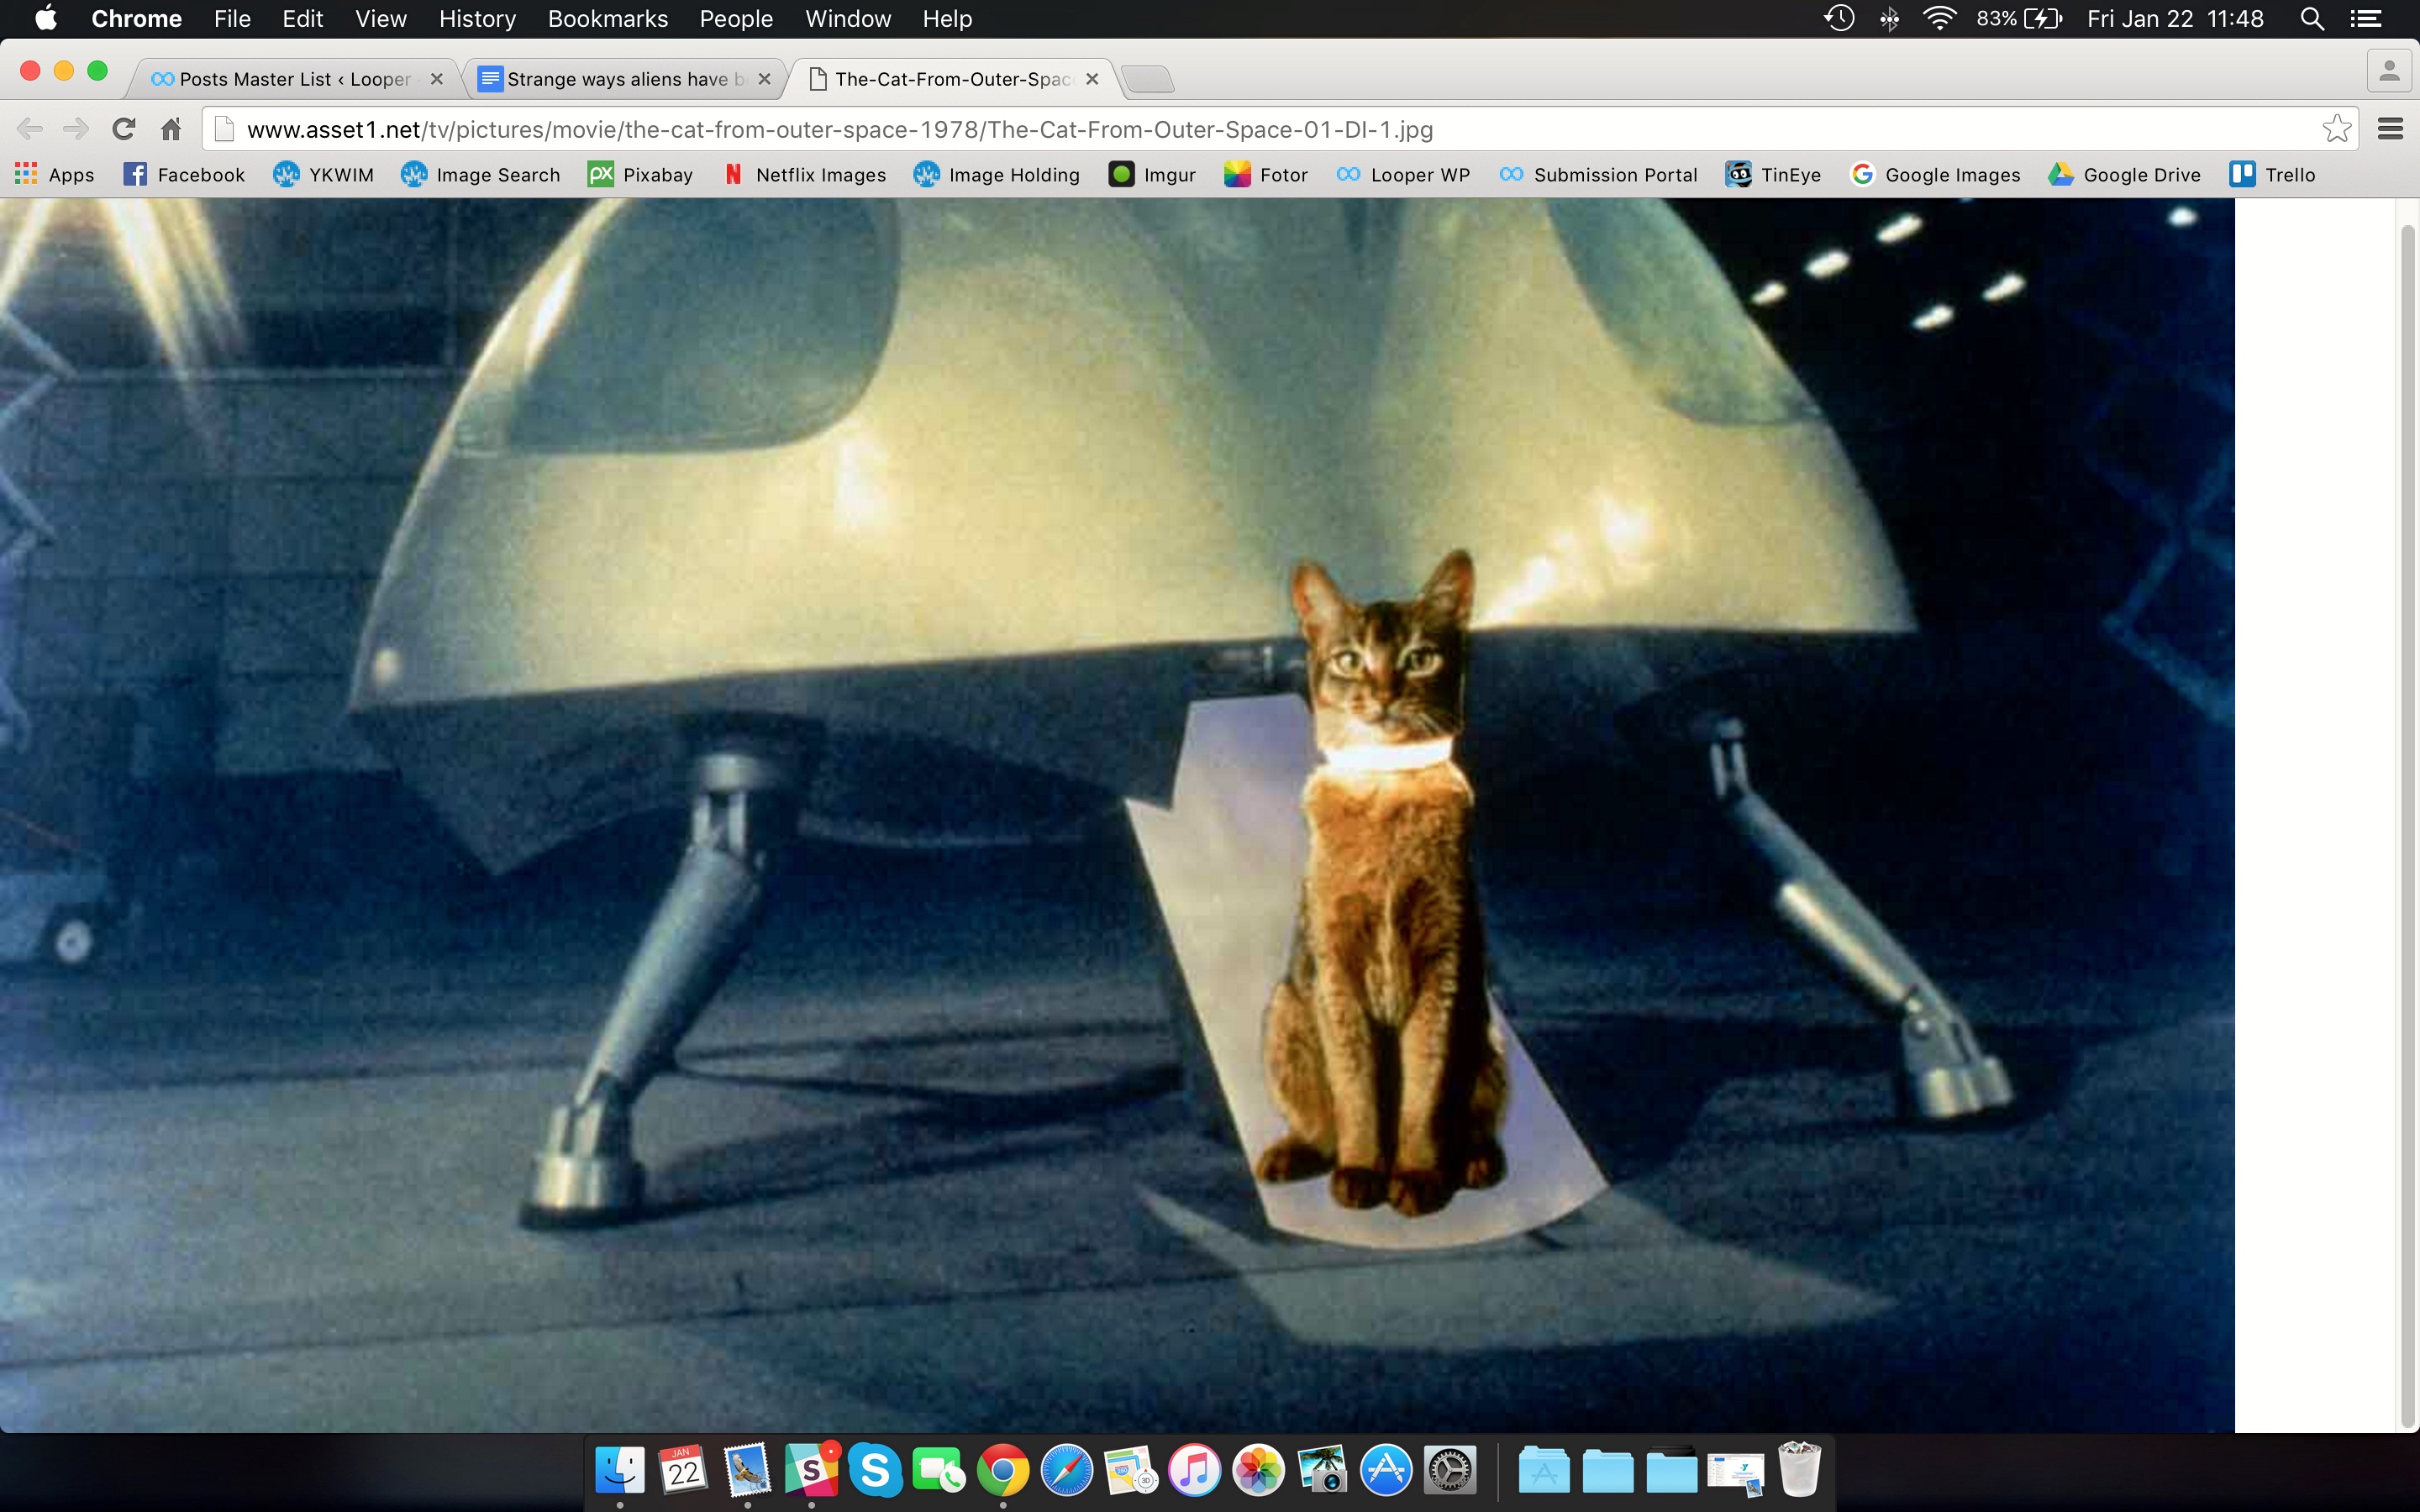The width and height of the screenshot is (2420, 1512).
Task: Open the Chrome menu via hamburger icon
Action: [x=2391, y=128]
